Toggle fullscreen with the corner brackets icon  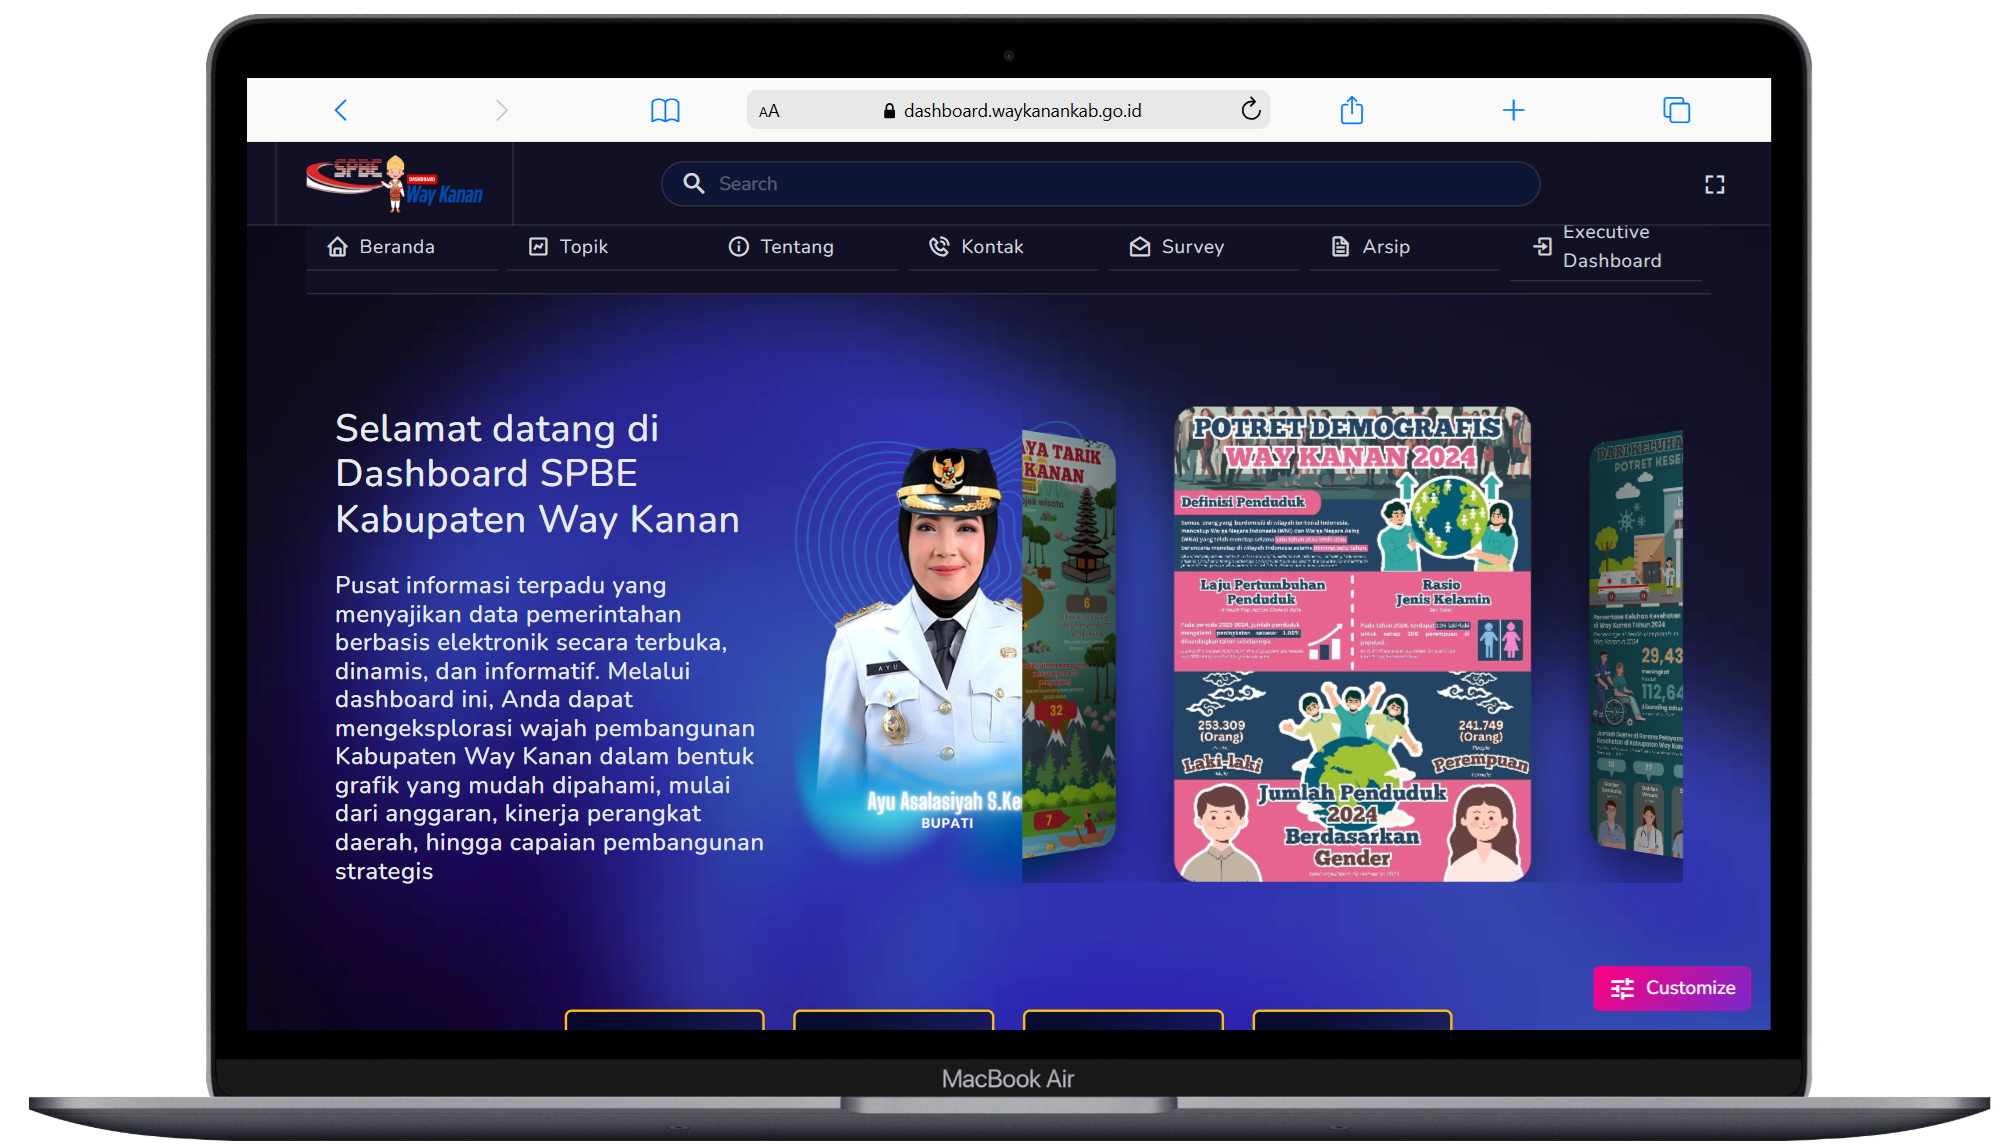(x=1715, y=184)
